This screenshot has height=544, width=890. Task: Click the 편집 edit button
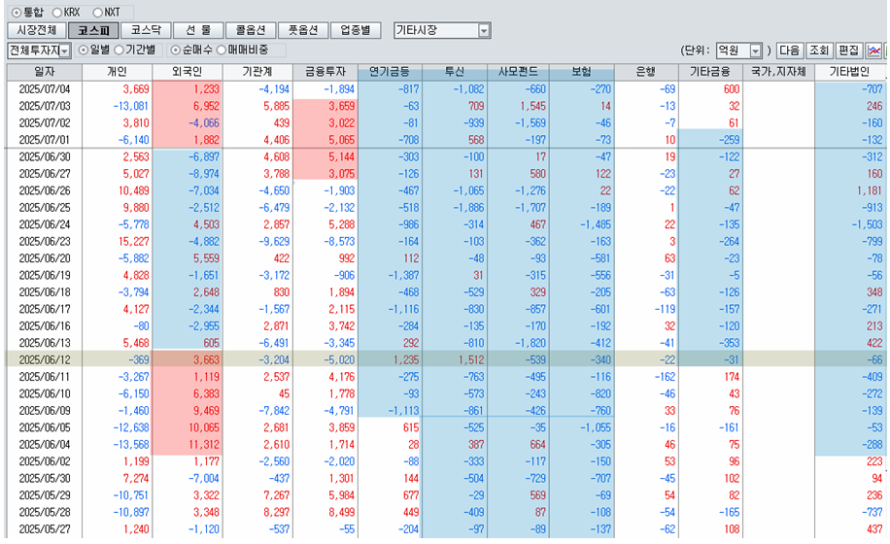[x=849, y=50]
